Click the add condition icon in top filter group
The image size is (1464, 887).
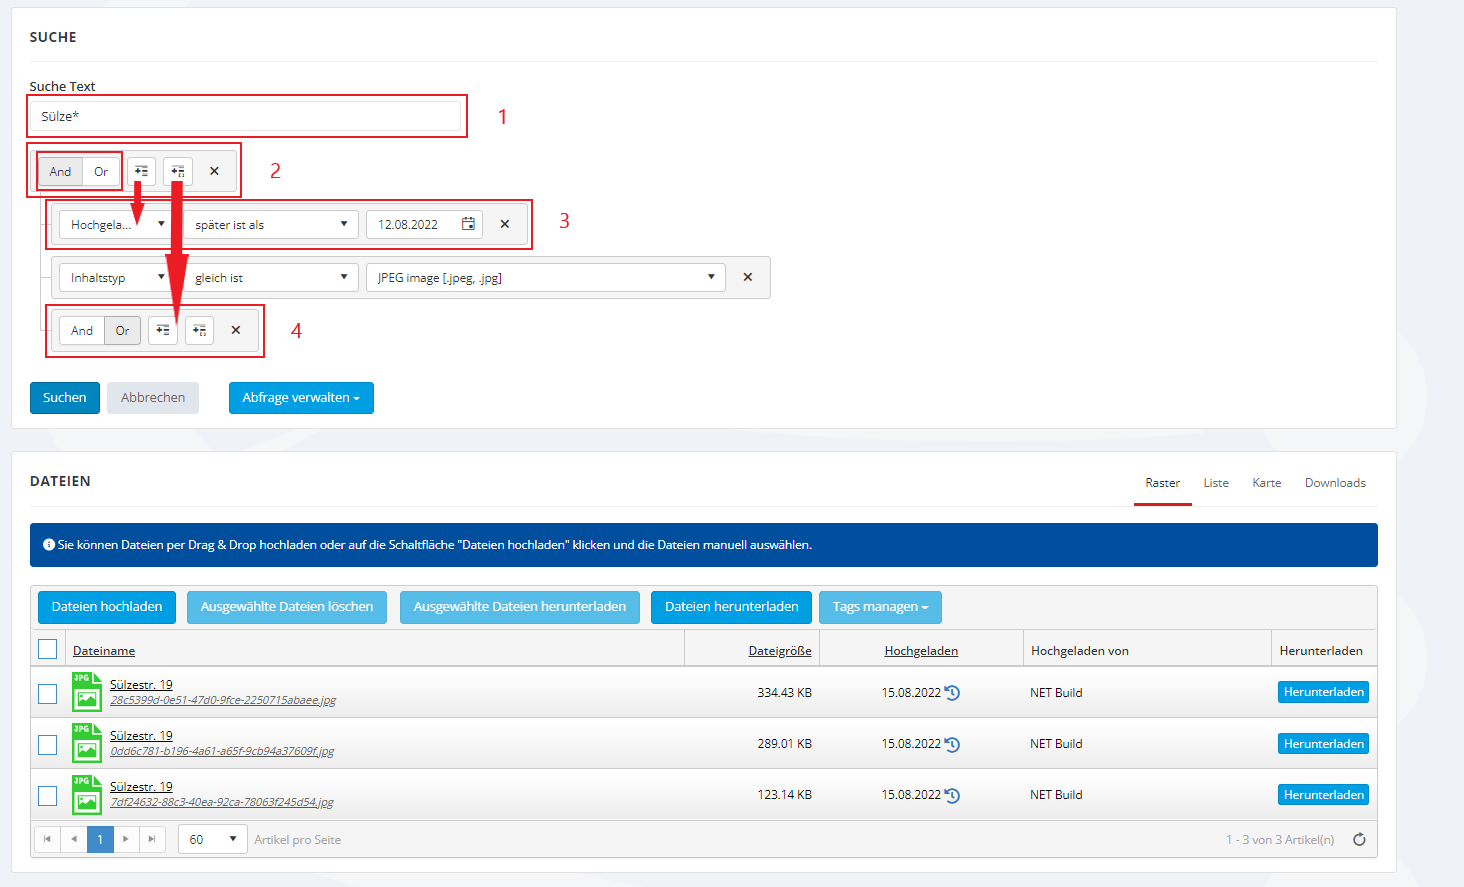[141, 171]
